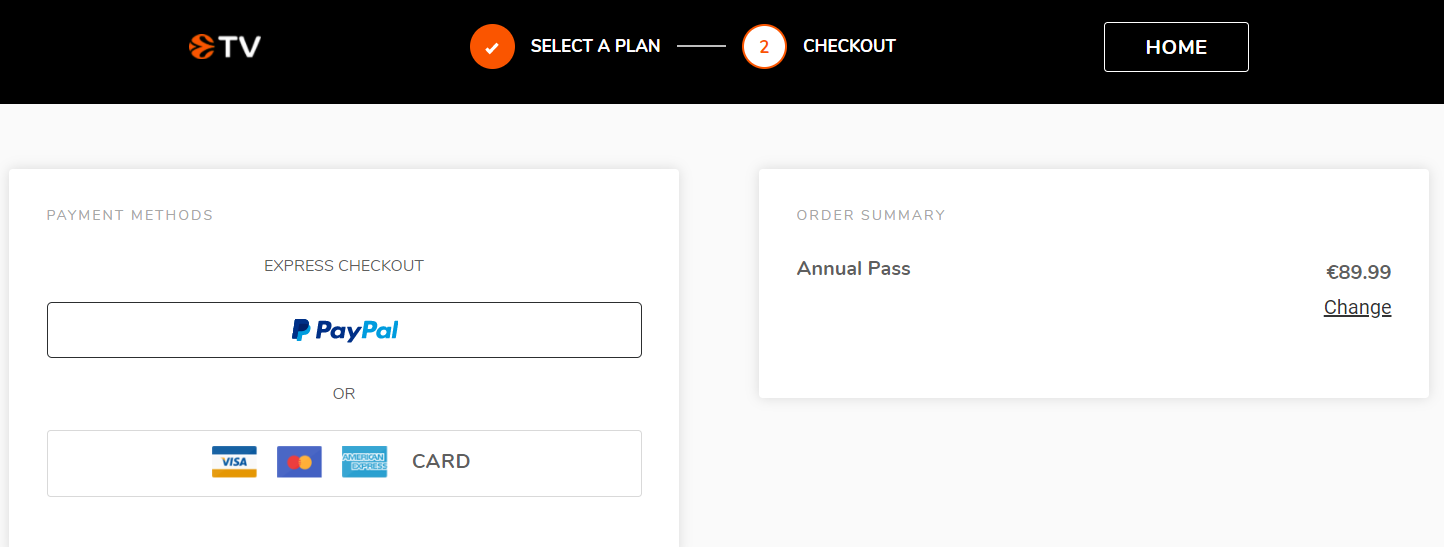Screen dimensions: 1444x547
Task: Click the Order Summary heading
Action: pyautogui.click(x=871, y=215)
